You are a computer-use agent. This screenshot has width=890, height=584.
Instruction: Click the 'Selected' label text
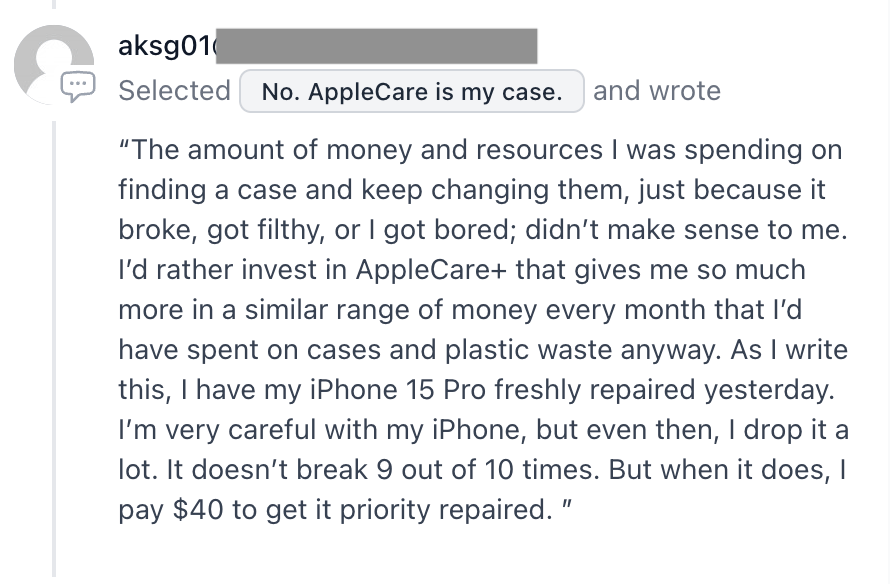point(174,91)
